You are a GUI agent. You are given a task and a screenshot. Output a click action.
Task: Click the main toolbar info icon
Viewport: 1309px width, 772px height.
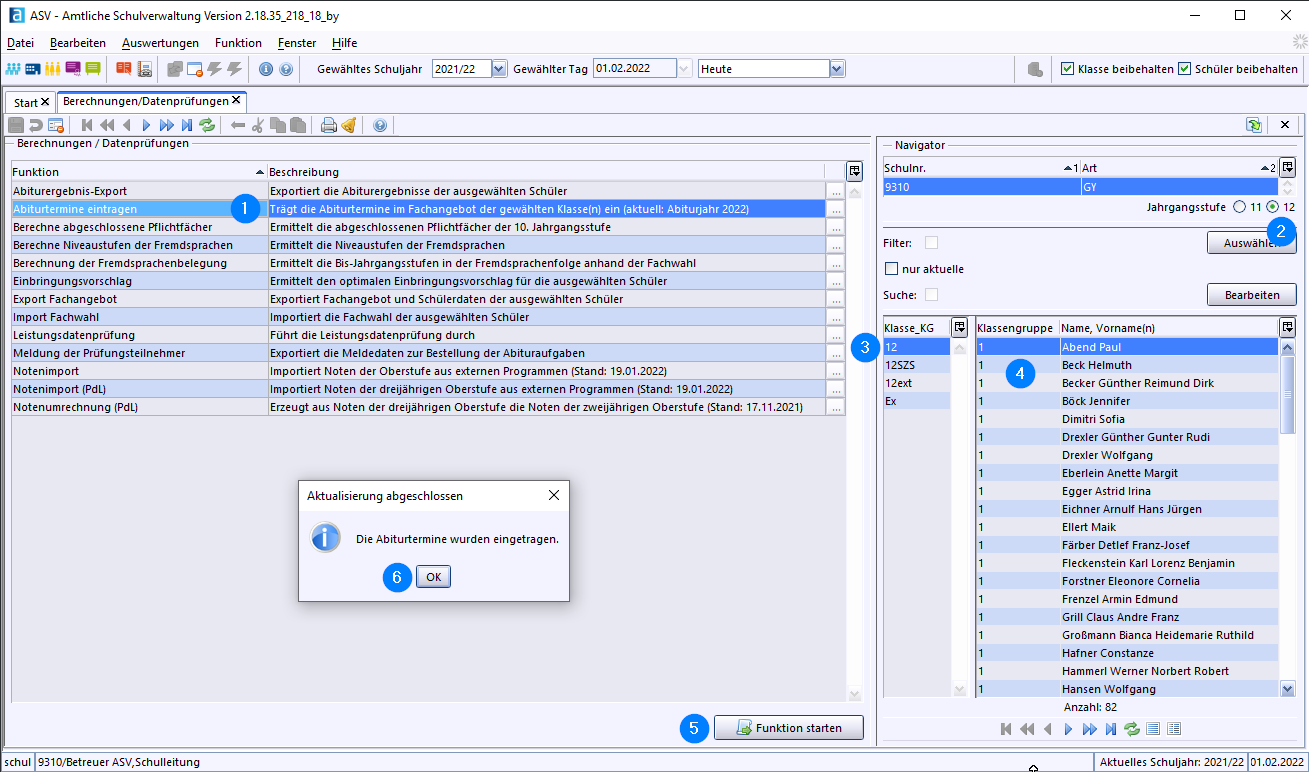266,69
